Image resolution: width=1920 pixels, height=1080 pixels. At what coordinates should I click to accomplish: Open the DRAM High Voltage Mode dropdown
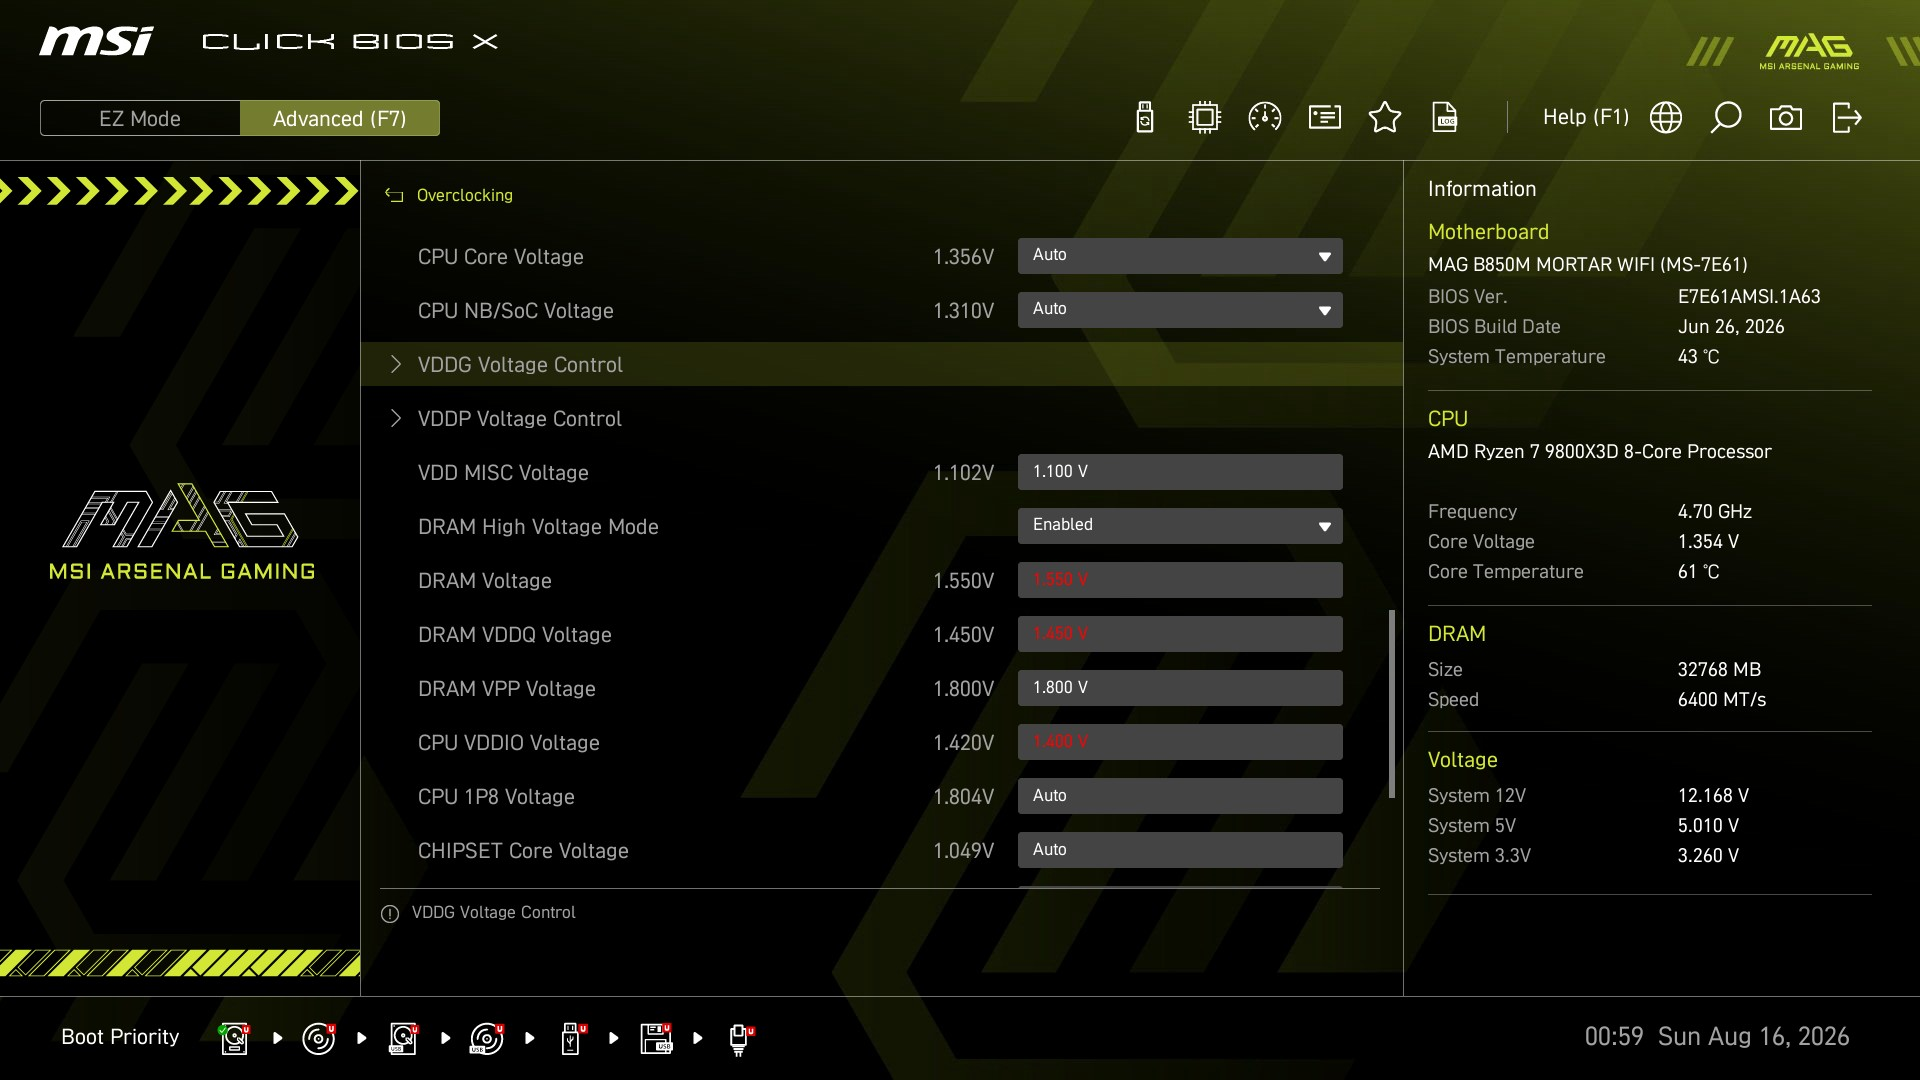1180,526
